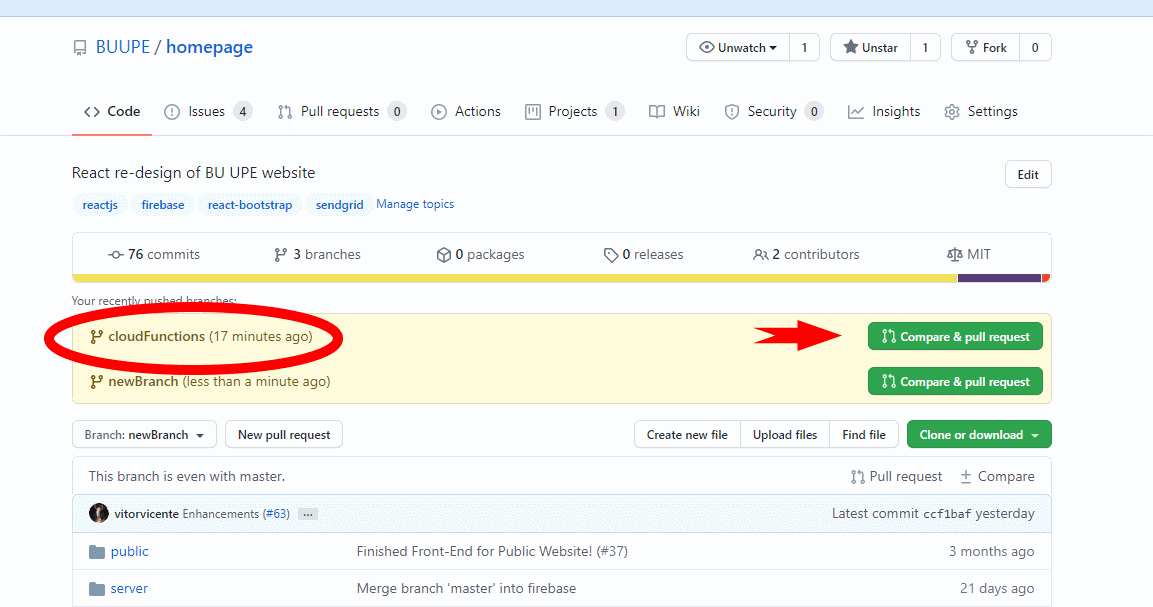This screenshot has width=1153, height=607.
Task: Open the vitorvicente author link
Action: pyautogui.click(x=146, y=514)
